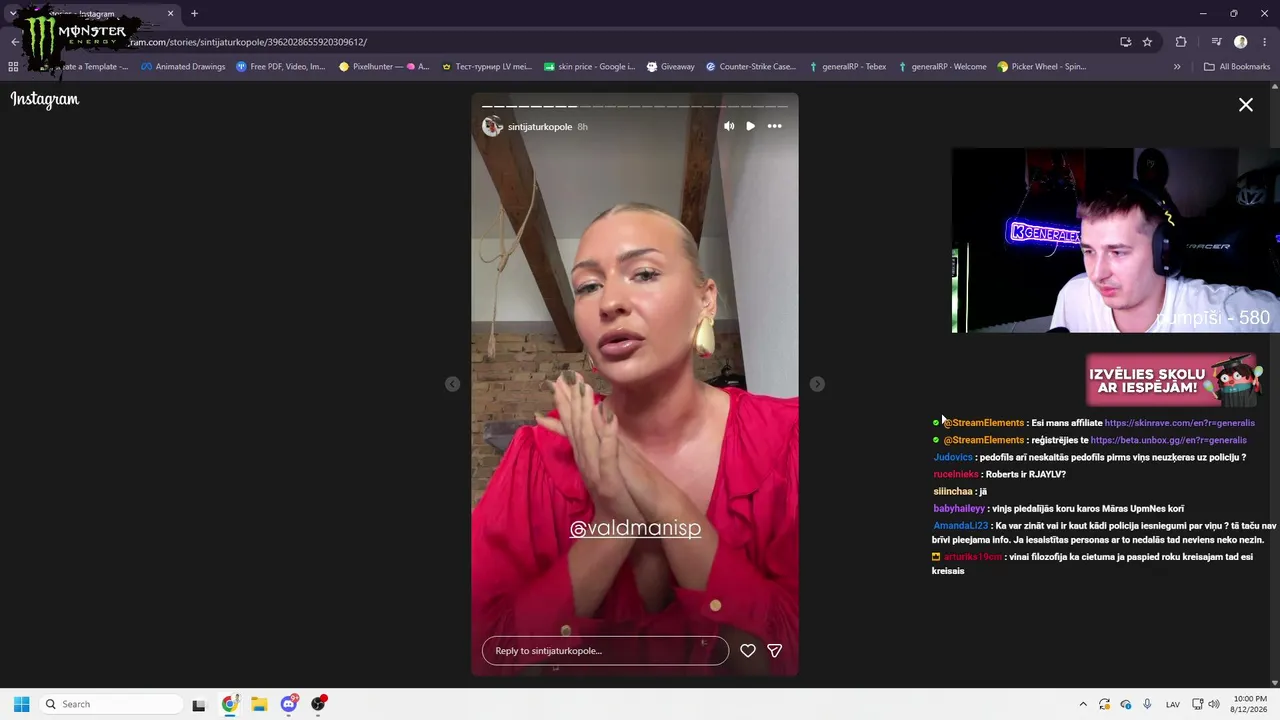Close the Instagram browser tab
This screenshot has height=720, width=1280.
(x=170, y=14)
